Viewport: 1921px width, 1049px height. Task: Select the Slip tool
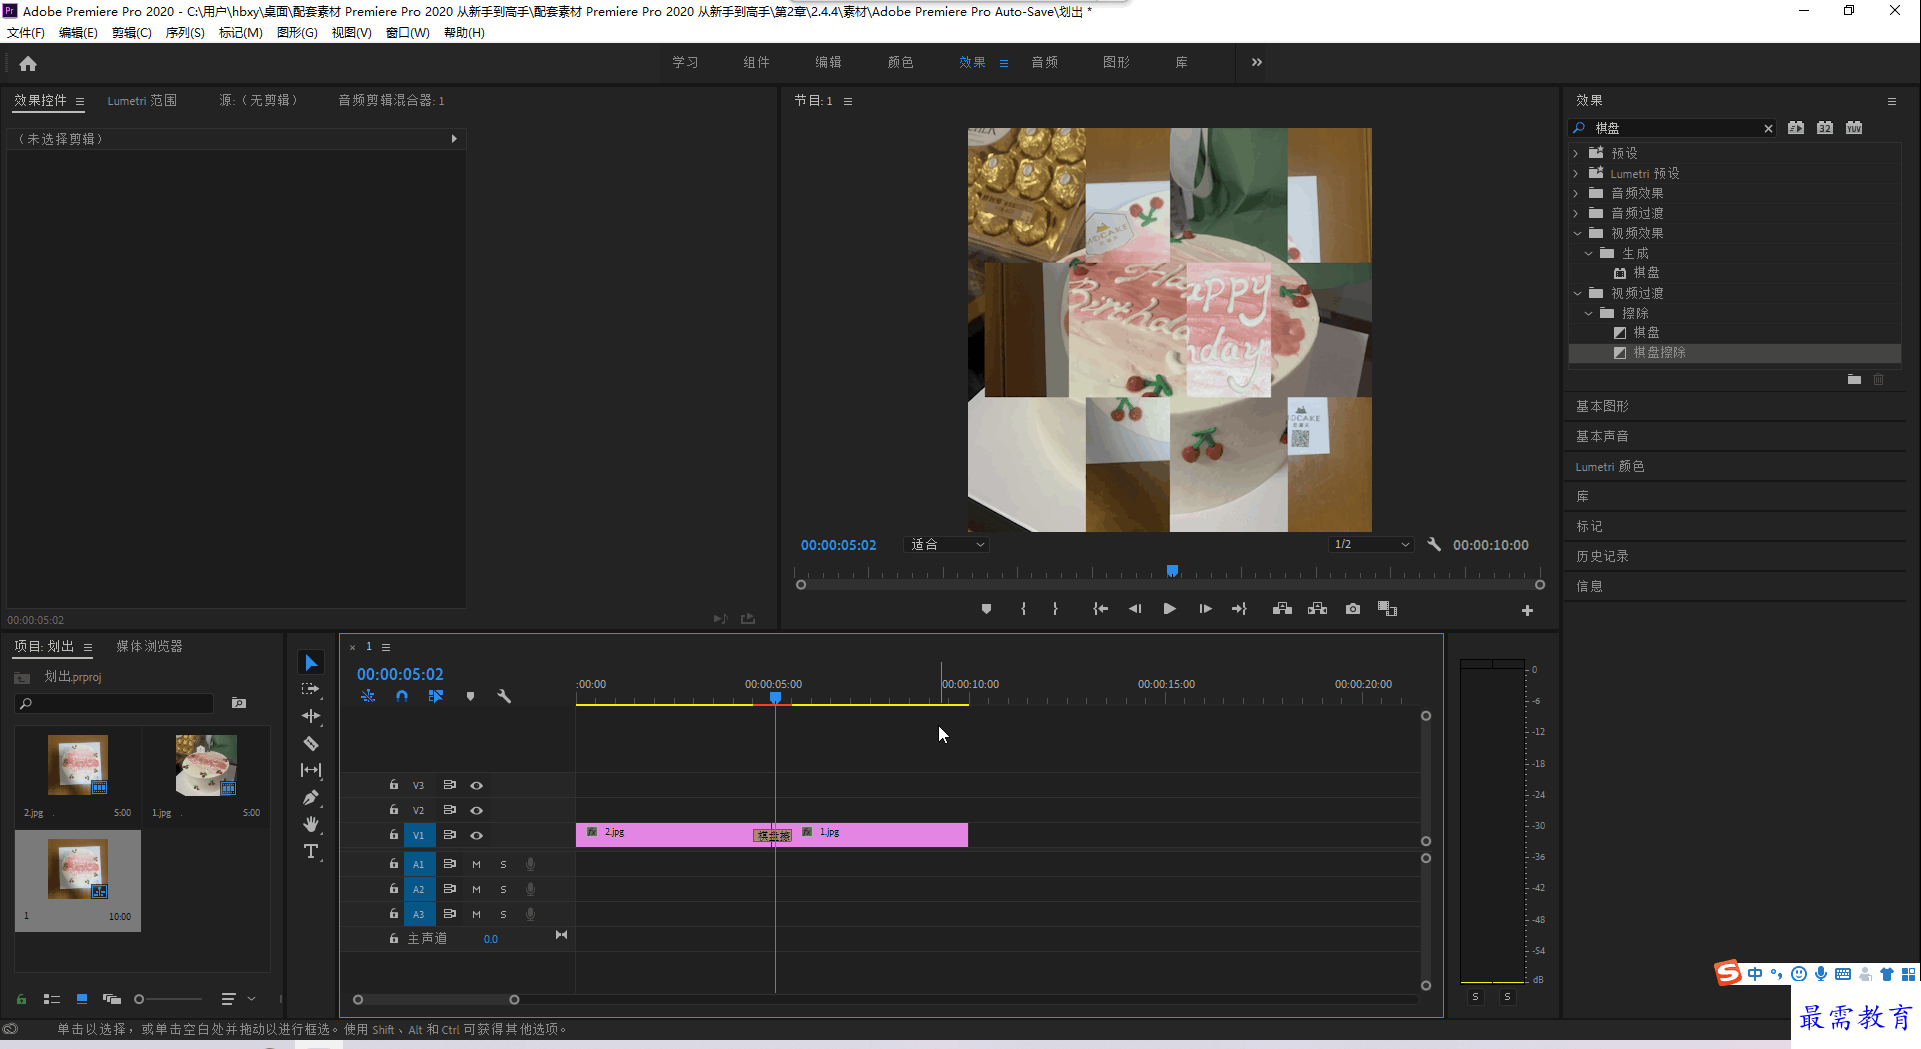tap(311, 770)
